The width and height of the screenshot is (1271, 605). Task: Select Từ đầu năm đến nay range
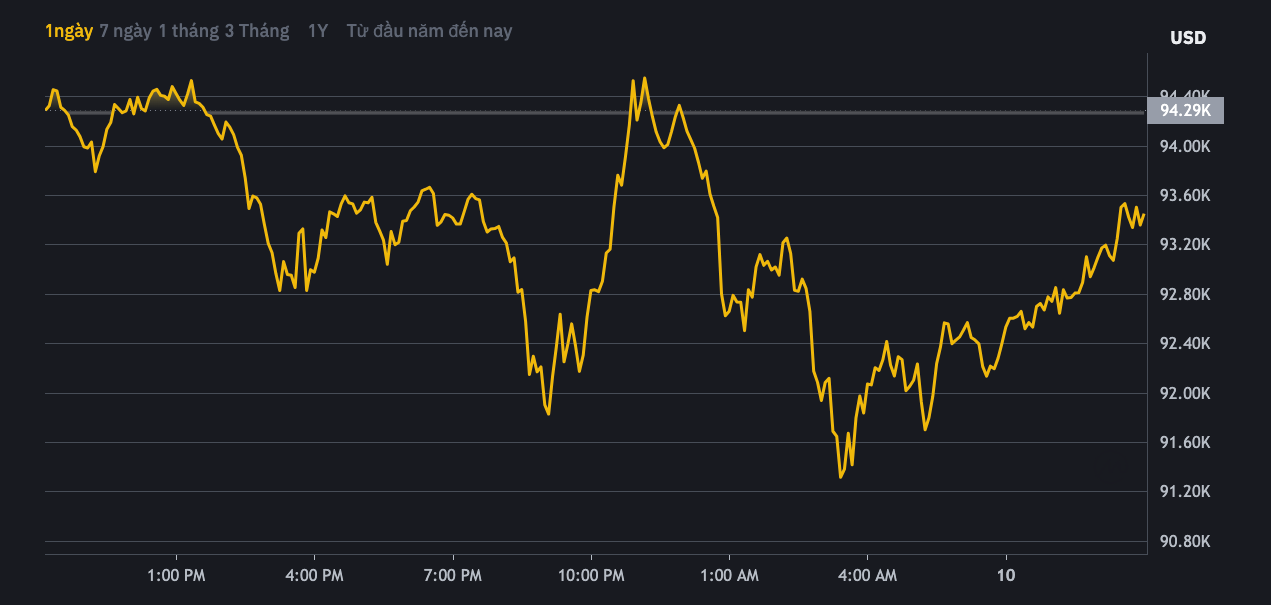click(x=429, y=31)
